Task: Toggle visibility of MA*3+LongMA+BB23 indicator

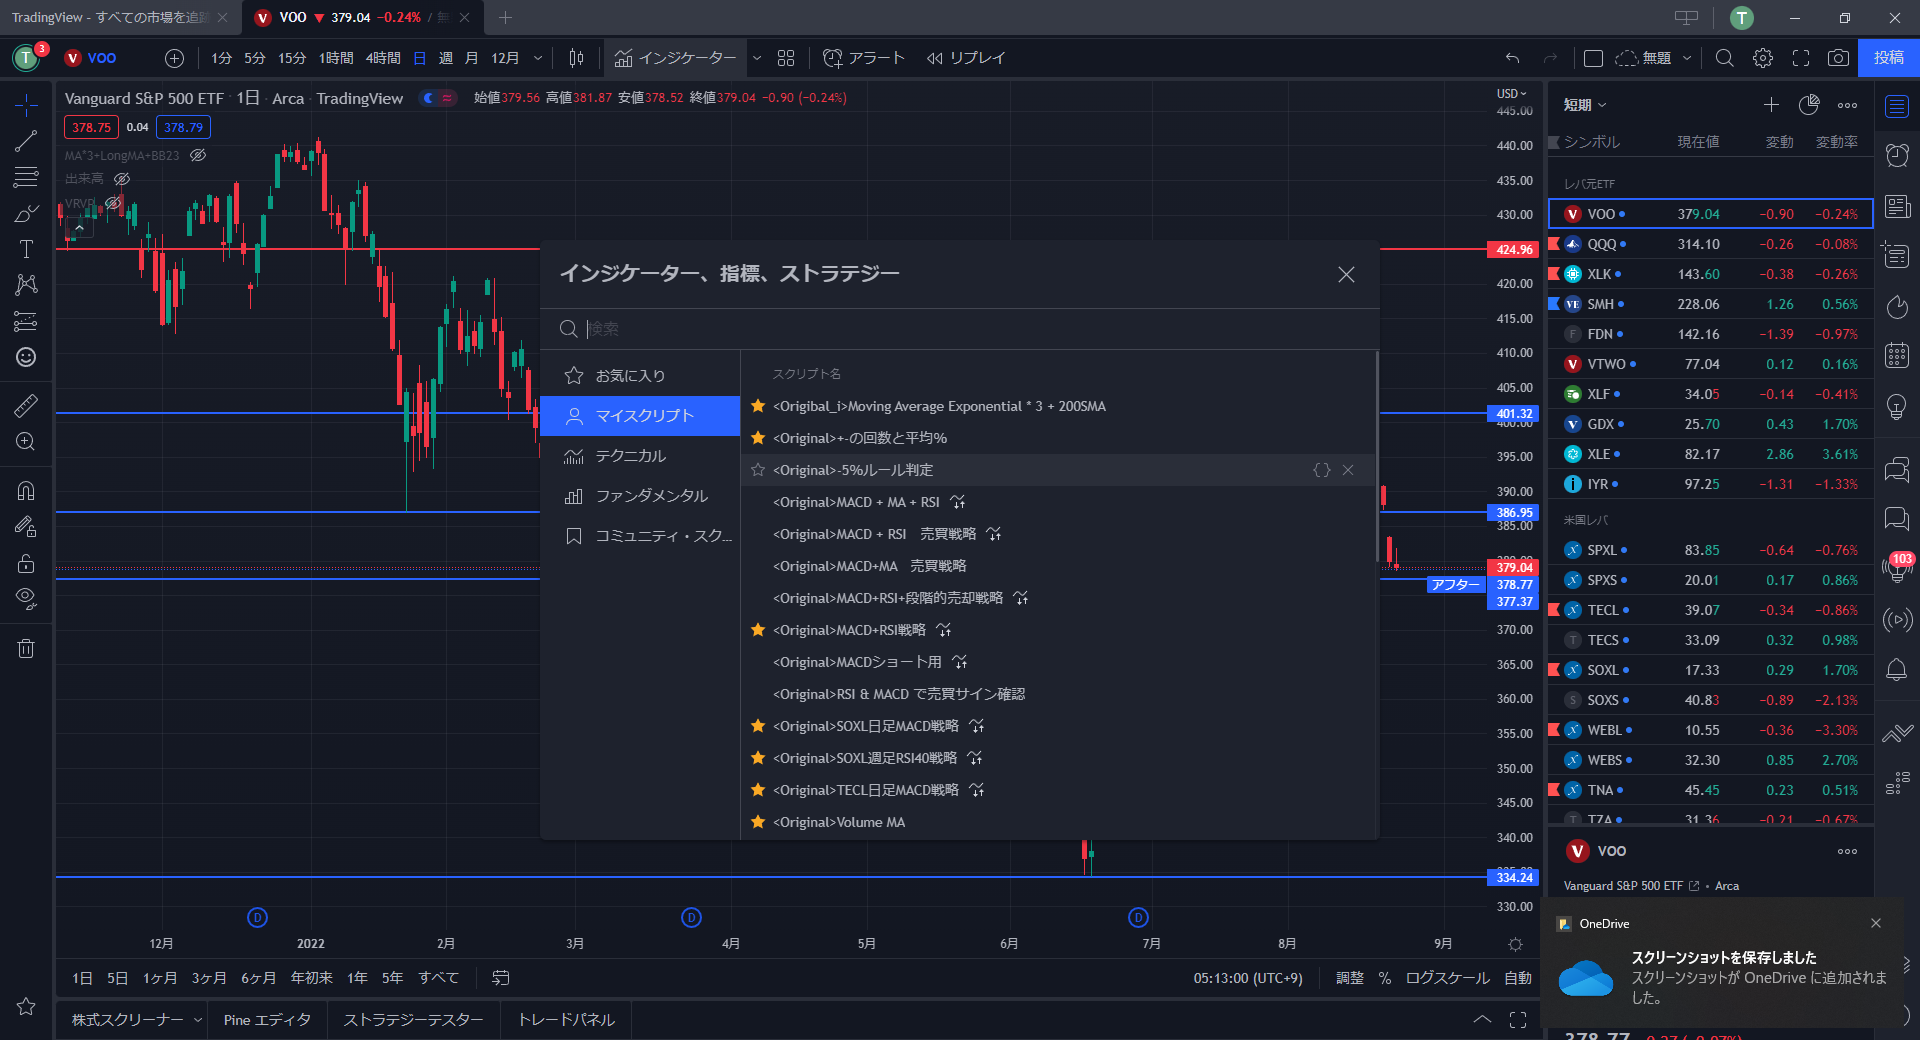Action: pos(198,155)
